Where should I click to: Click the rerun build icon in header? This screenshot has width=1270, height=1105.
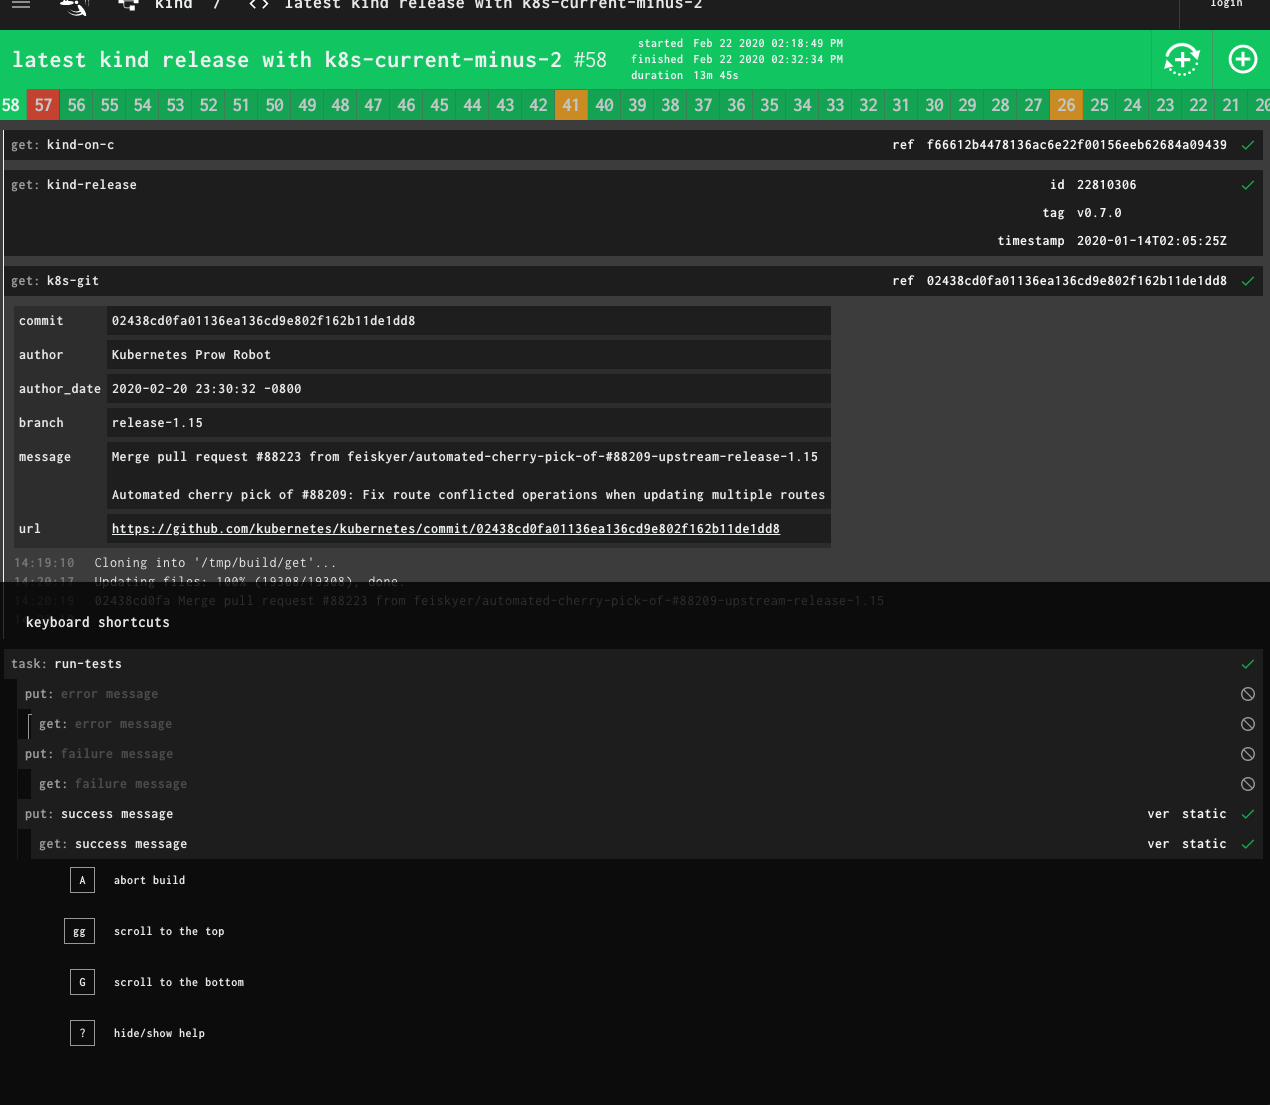[x=1181, y=60]
